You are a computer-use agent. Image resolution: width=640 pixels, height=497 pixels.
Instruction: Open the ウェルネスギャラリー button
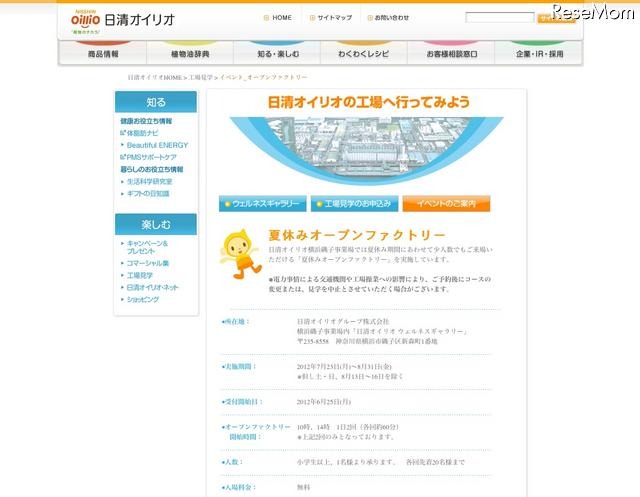(262, 204)
